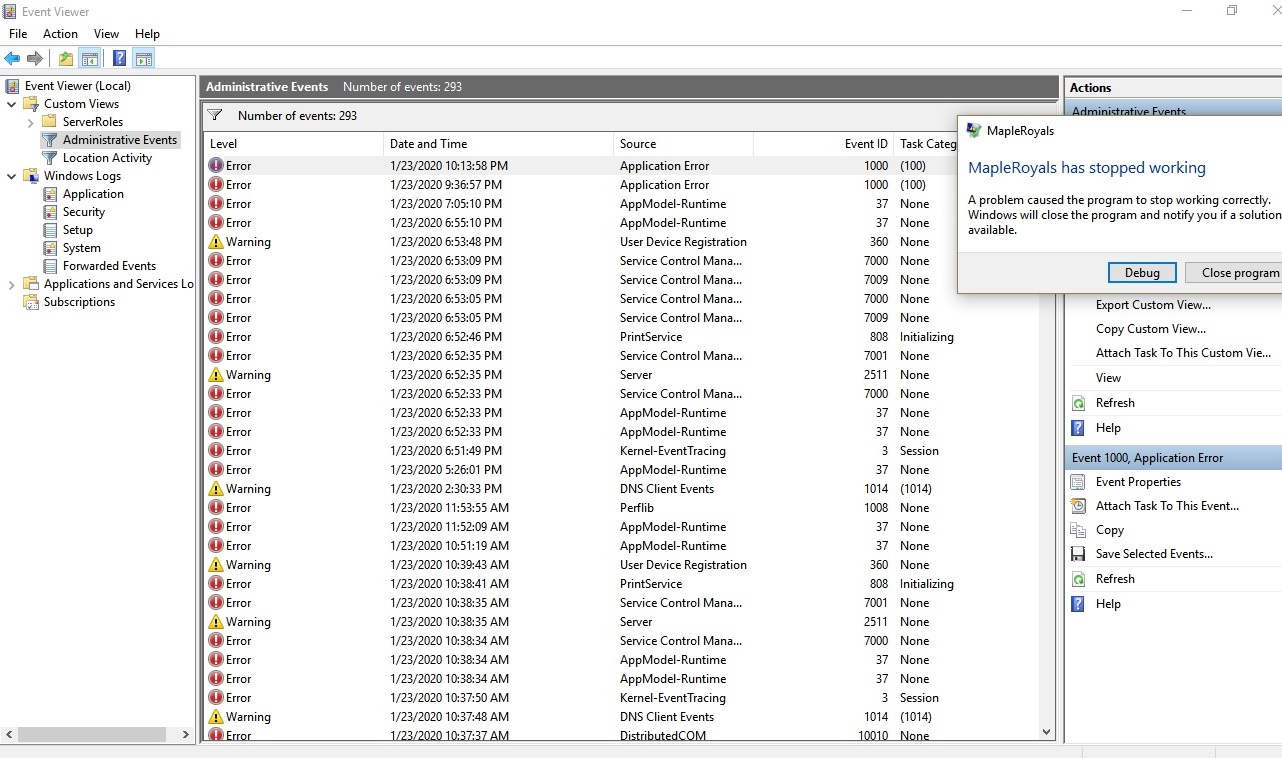
Task: Select the AppModel-Runtime event at 5:26:01 PM
Action: coord(620,470)
